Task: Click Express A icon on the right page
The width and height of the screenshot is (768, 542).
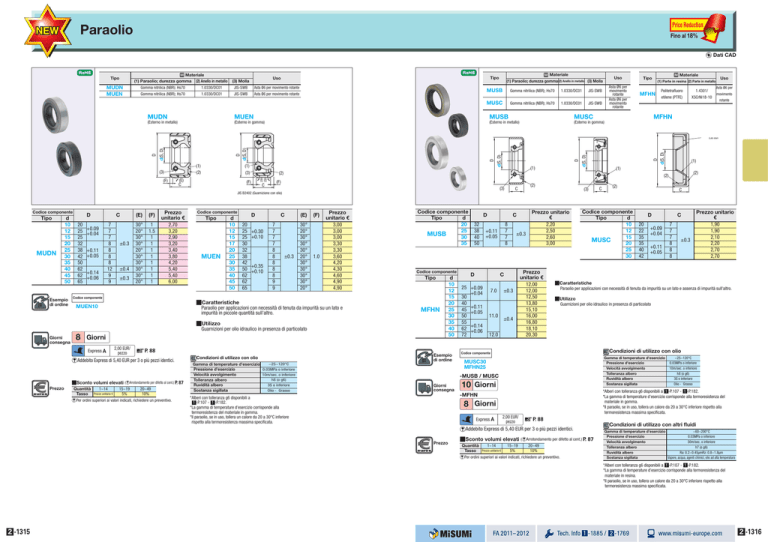Action: point(466,419)
